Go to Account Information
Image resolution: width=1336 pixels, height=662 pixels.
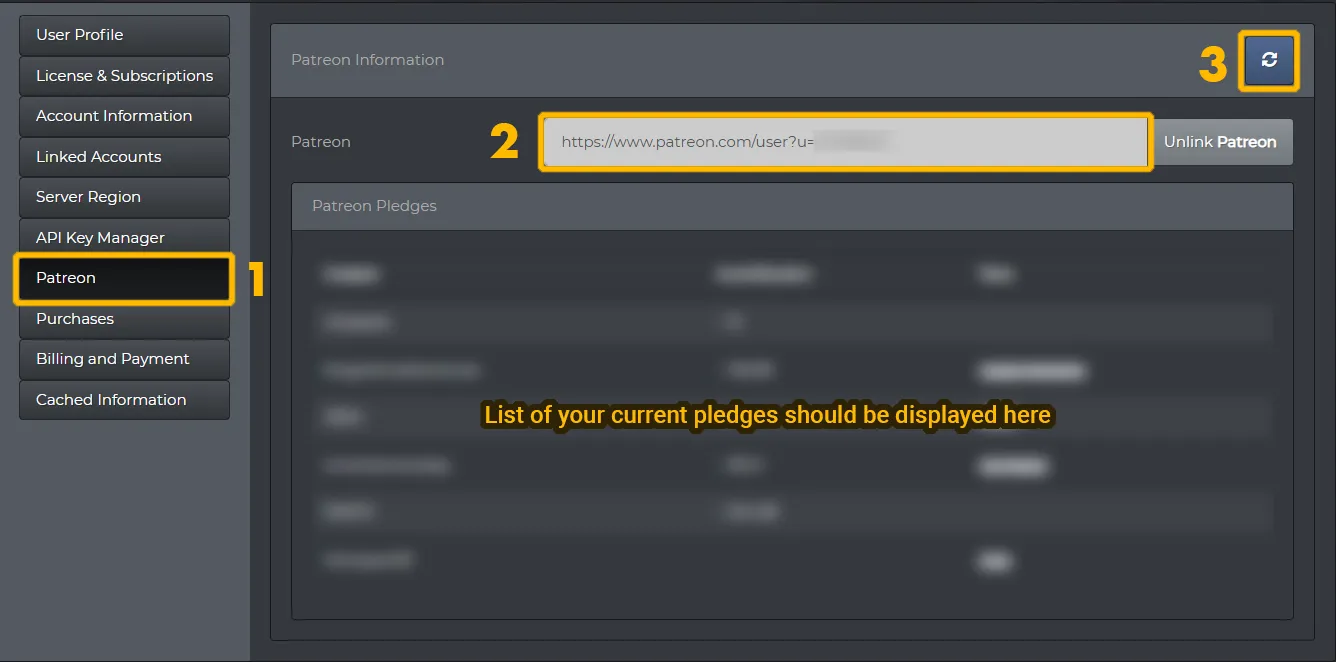pos(124,116)
